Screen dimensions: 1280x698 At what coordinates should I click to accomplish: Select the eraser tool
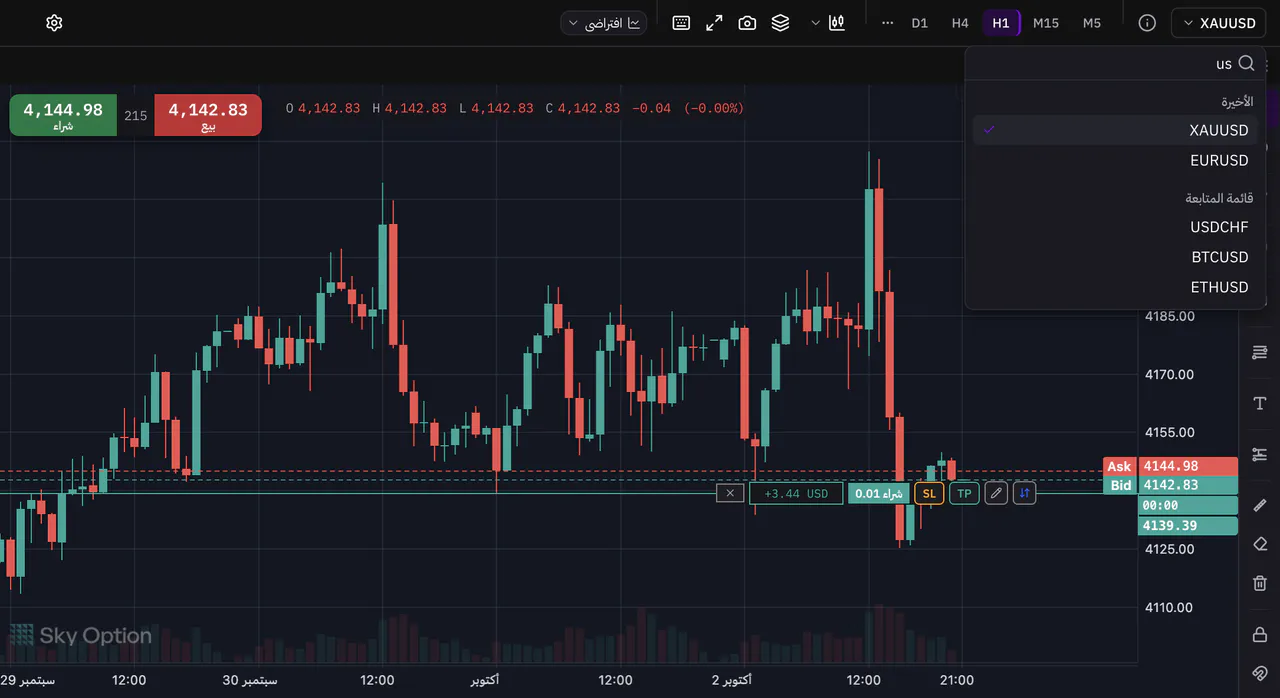click(1260, 544)
